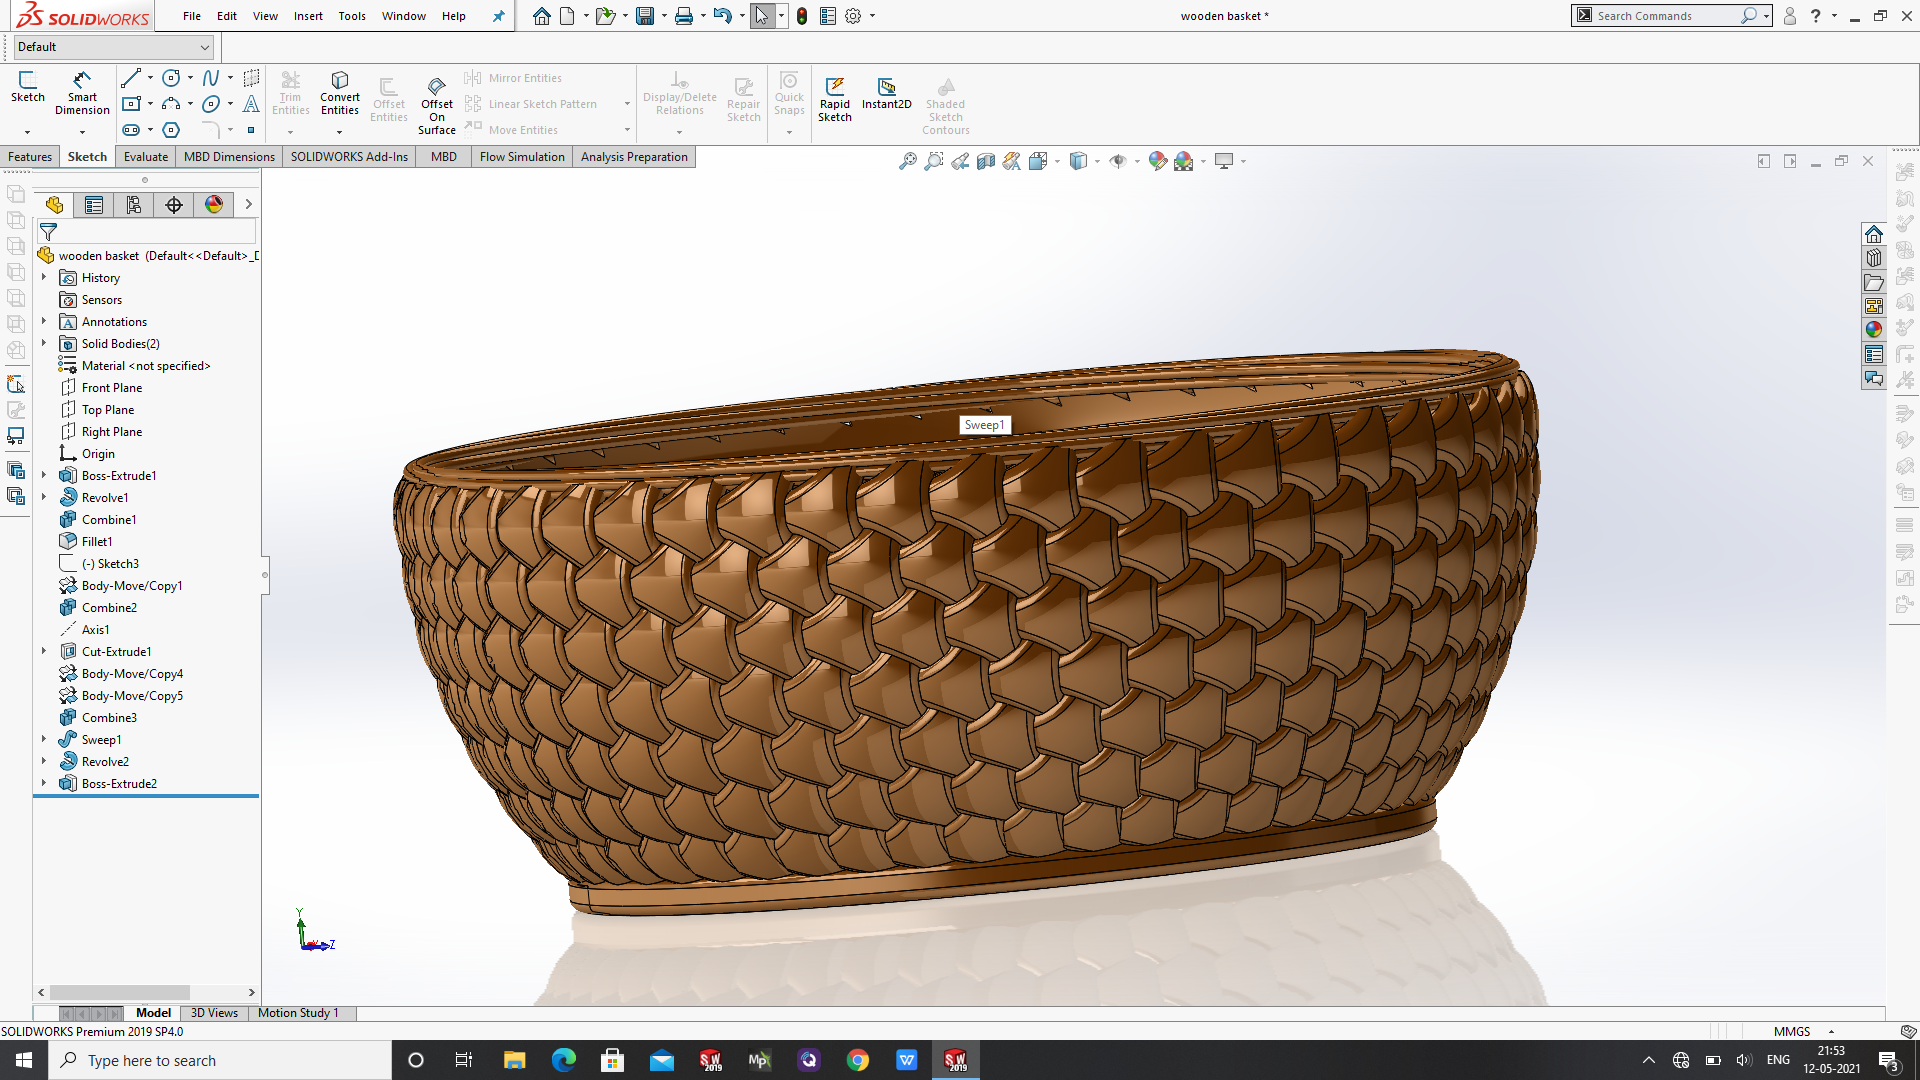Click the Zoom to Fit icon
This screenshot has width=1920, height=1080.
(907, 161)
